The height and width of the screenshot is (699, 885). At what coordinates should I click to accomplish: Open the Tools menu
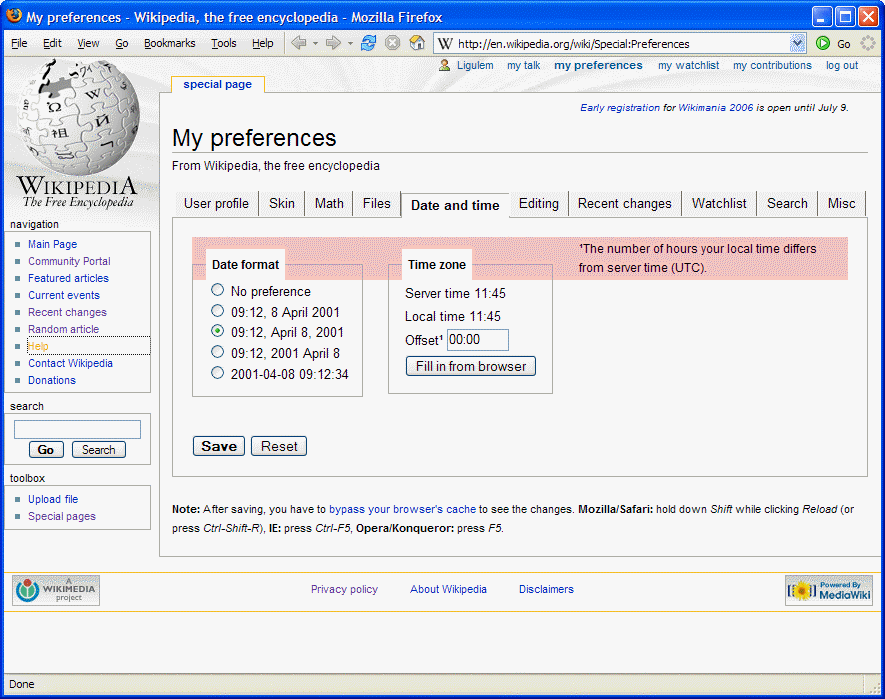(224, 43)
